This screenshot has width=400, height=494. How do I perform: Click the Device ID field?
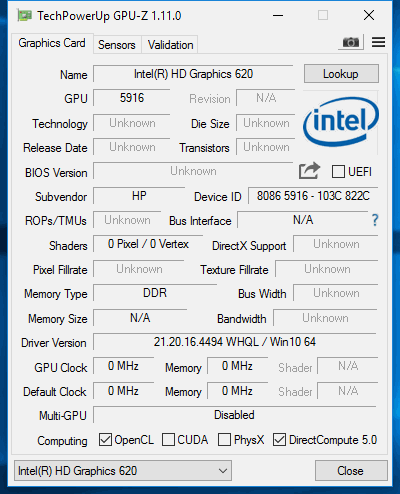313,196
